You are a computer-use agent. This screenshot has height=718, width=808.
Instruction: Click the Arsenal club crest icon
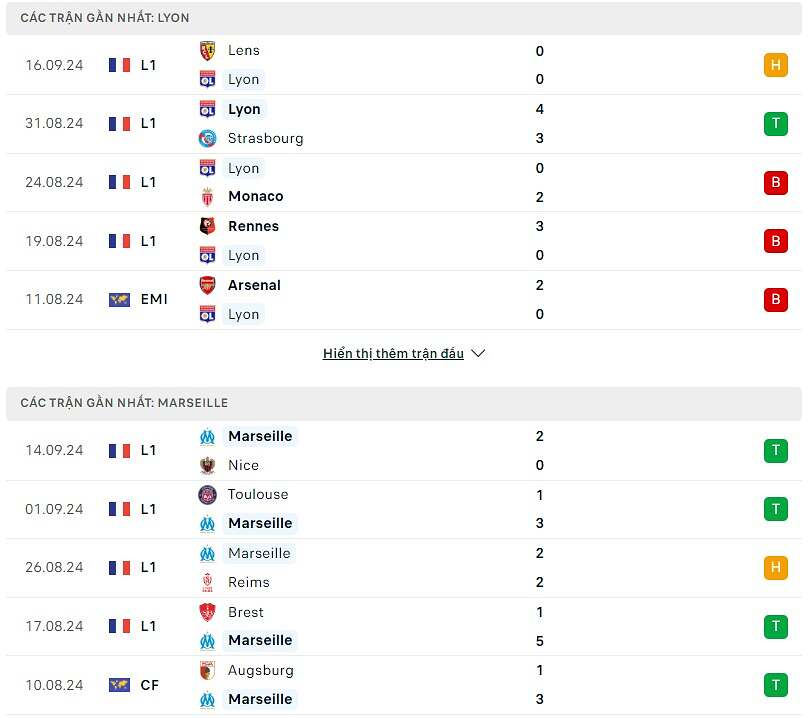tap(208, 285)
